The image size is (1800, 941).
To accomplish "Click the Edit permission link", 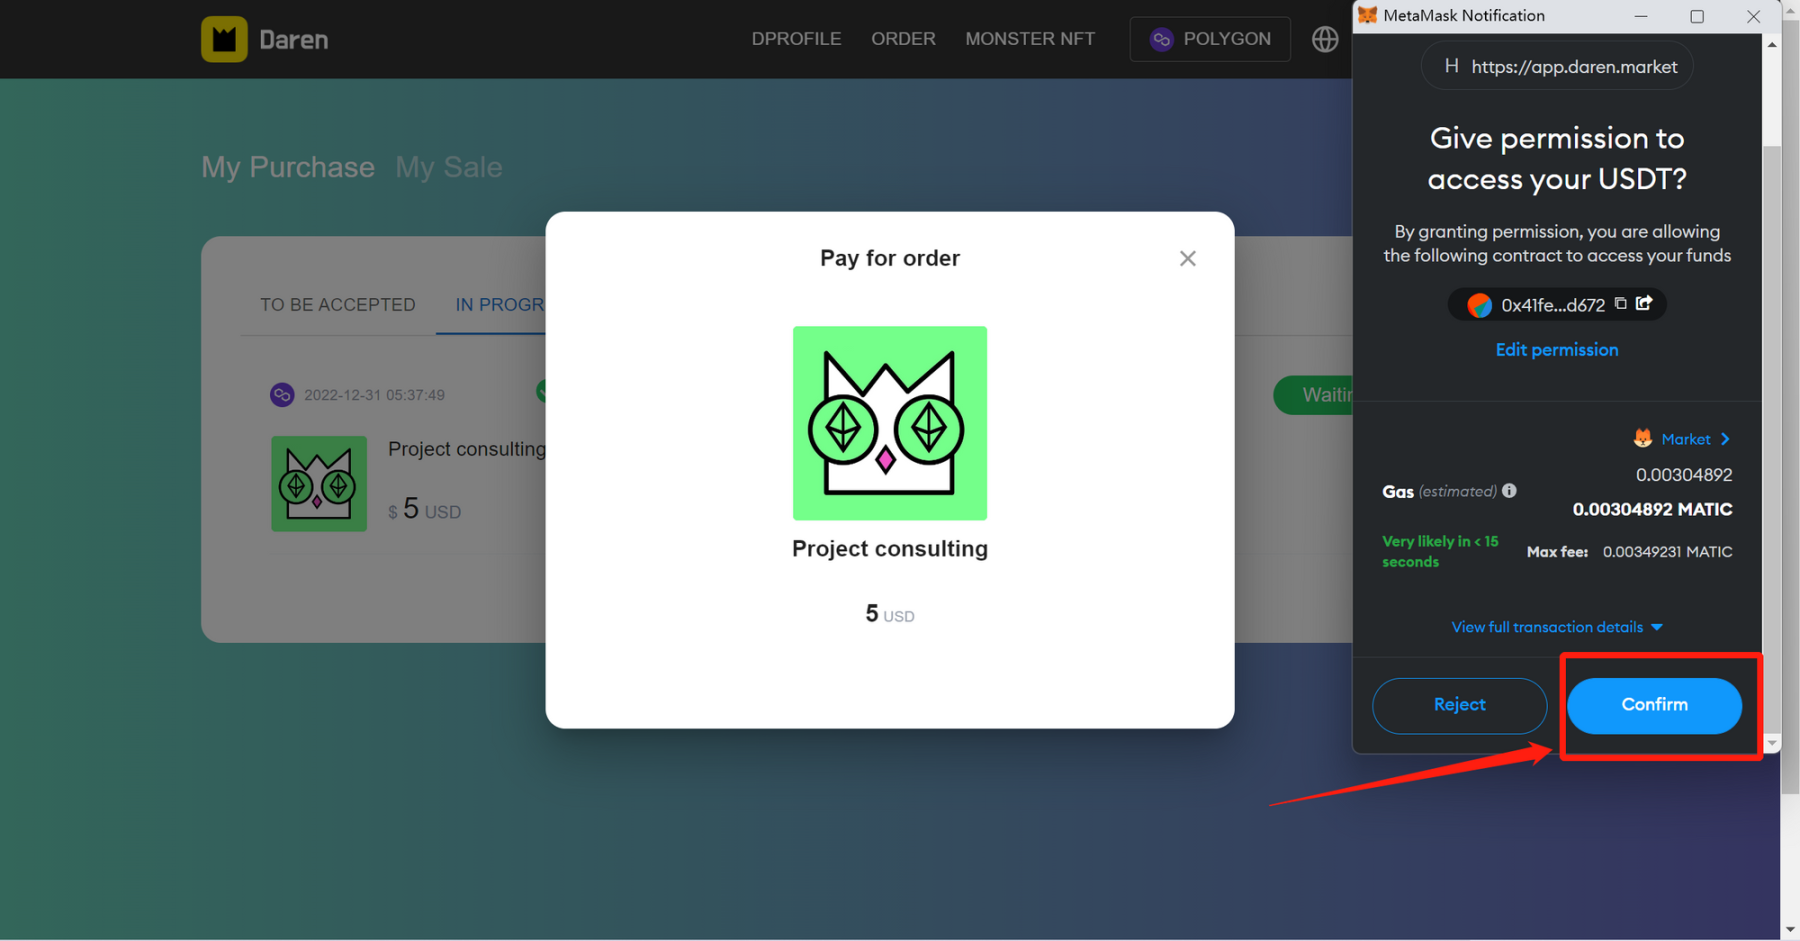I will click(1556, 350).
